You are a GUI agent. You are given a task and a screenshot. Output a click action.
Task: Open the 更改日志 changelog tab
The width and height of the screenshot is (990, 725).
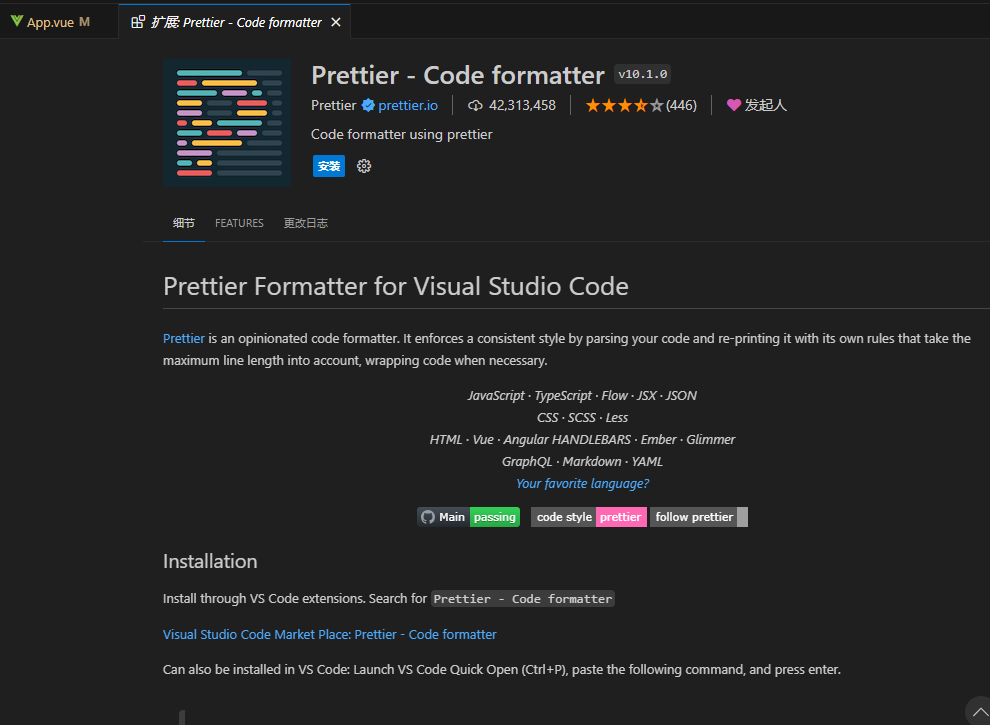[x=305, y=223]
